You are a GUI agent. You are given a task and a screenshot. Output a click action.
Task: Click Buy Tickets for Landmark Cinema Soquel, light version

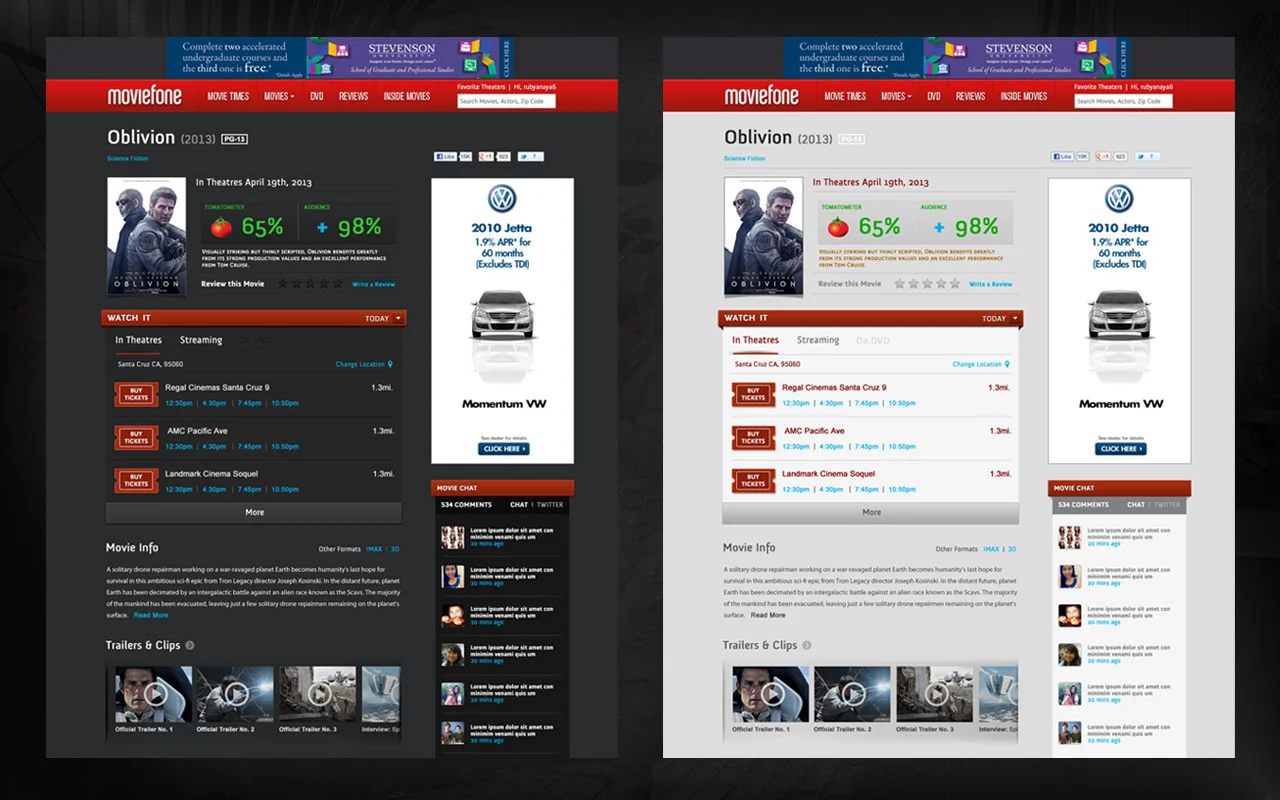[x=753, y=481]
